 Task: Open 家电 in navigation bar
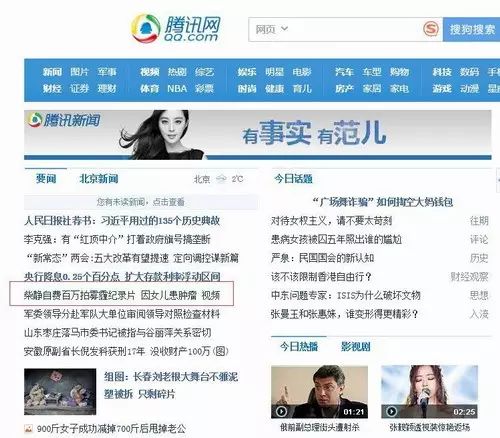pos(399,89)
